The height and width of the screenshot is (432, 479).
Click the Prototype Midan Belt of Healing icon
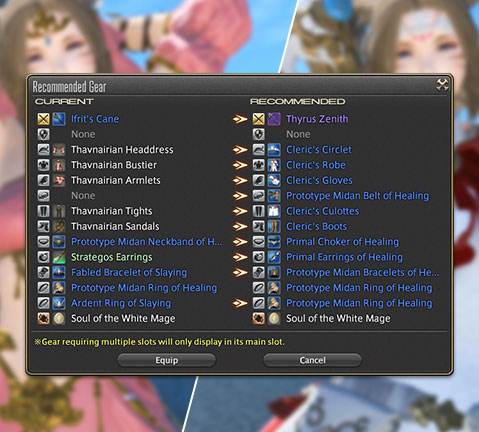tap(274, 196)
